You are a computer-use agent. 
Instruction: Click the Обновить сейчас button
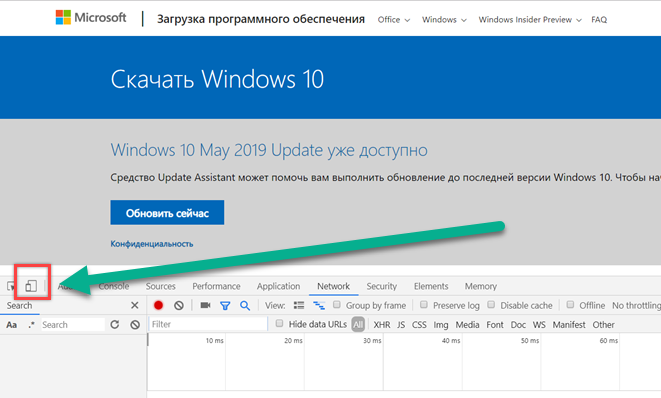167,212
